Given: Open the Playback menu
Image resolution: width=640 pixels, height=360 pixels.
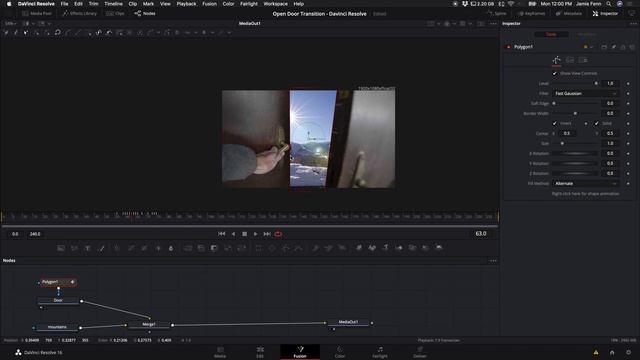Looking at the screenshot, I should click(186, 4).
